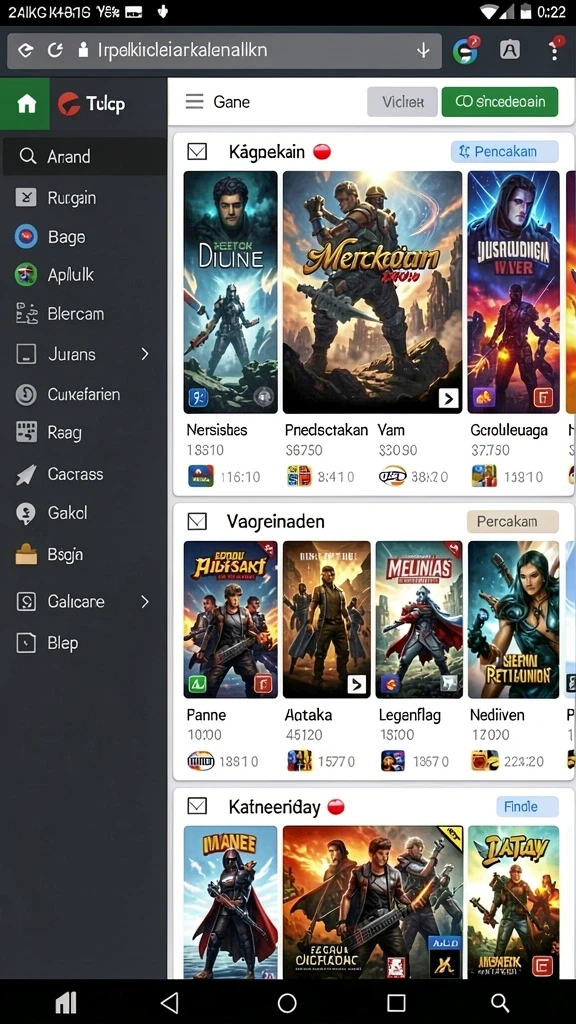
Task: Open the Diune game cover
Action: click(231, 292)
